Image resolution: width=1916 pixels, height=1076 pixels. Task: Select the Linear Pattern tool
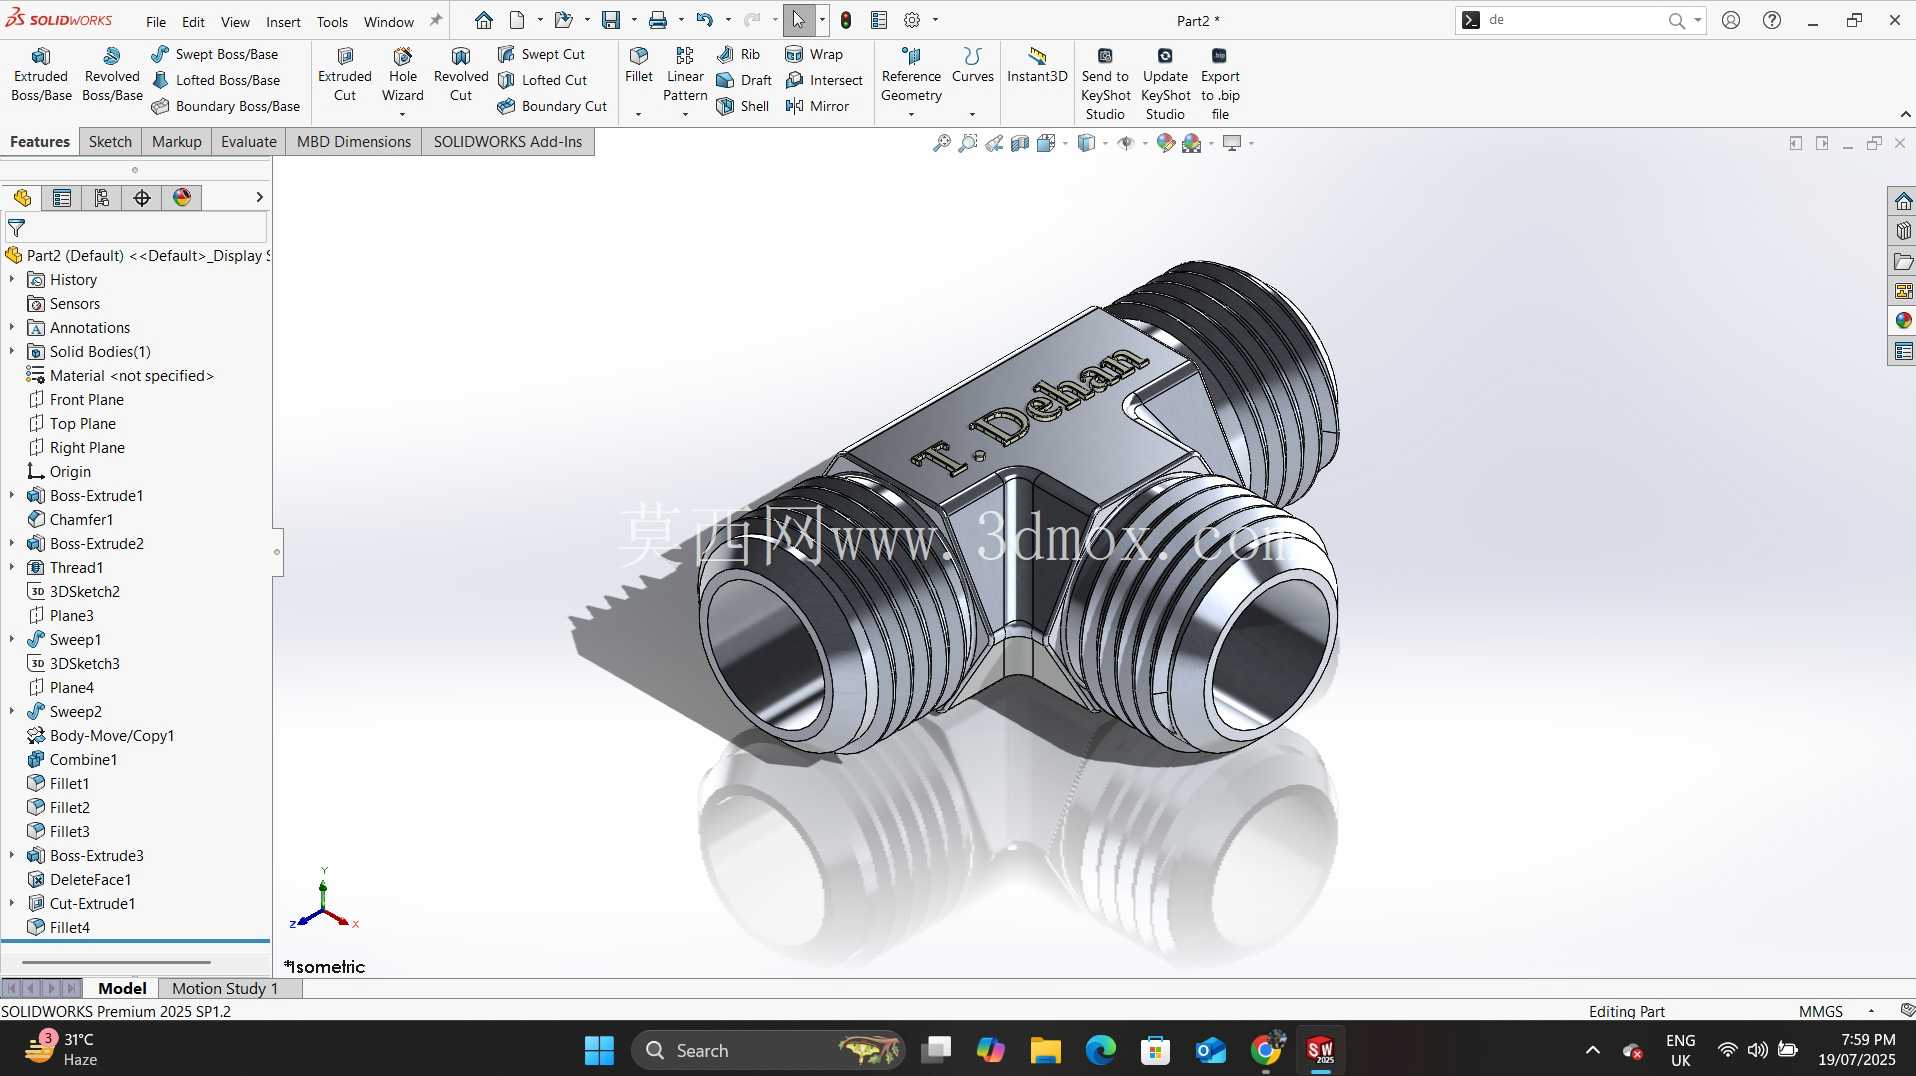pos(685,75)
